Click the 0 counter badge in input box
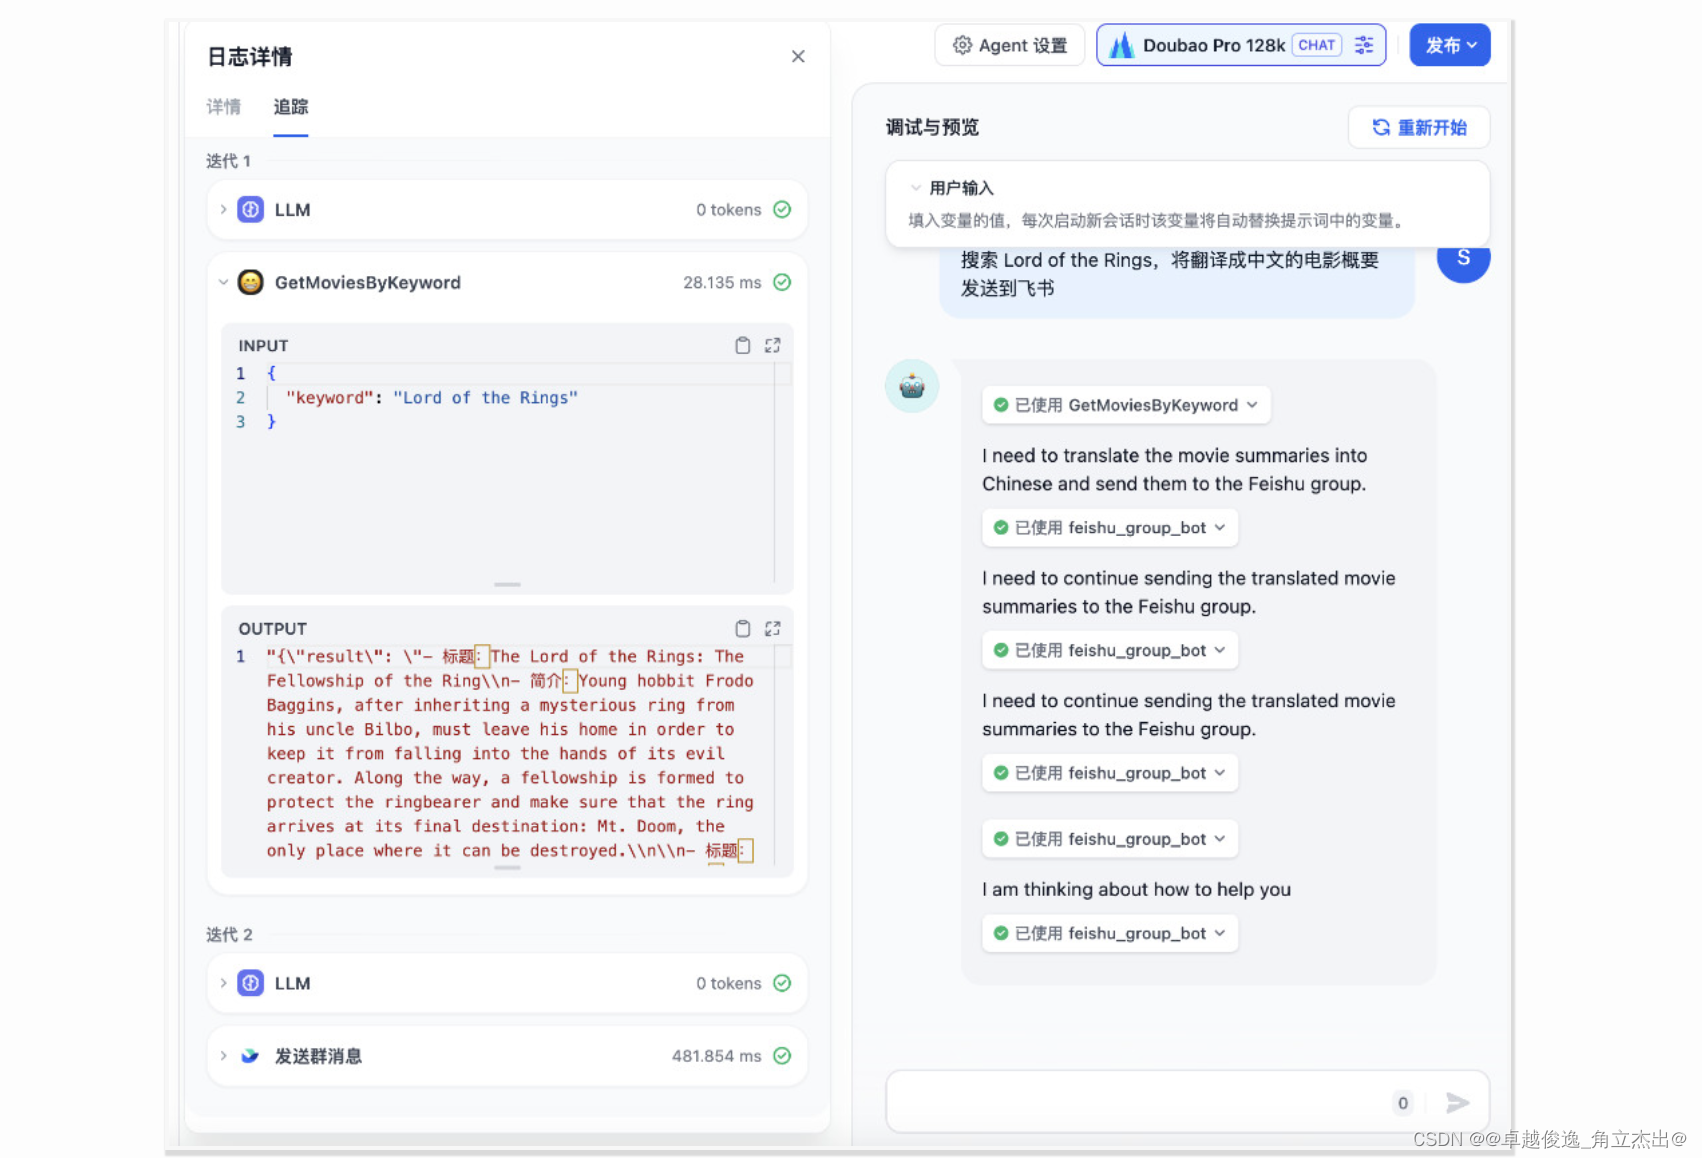 (1403, 1102)
